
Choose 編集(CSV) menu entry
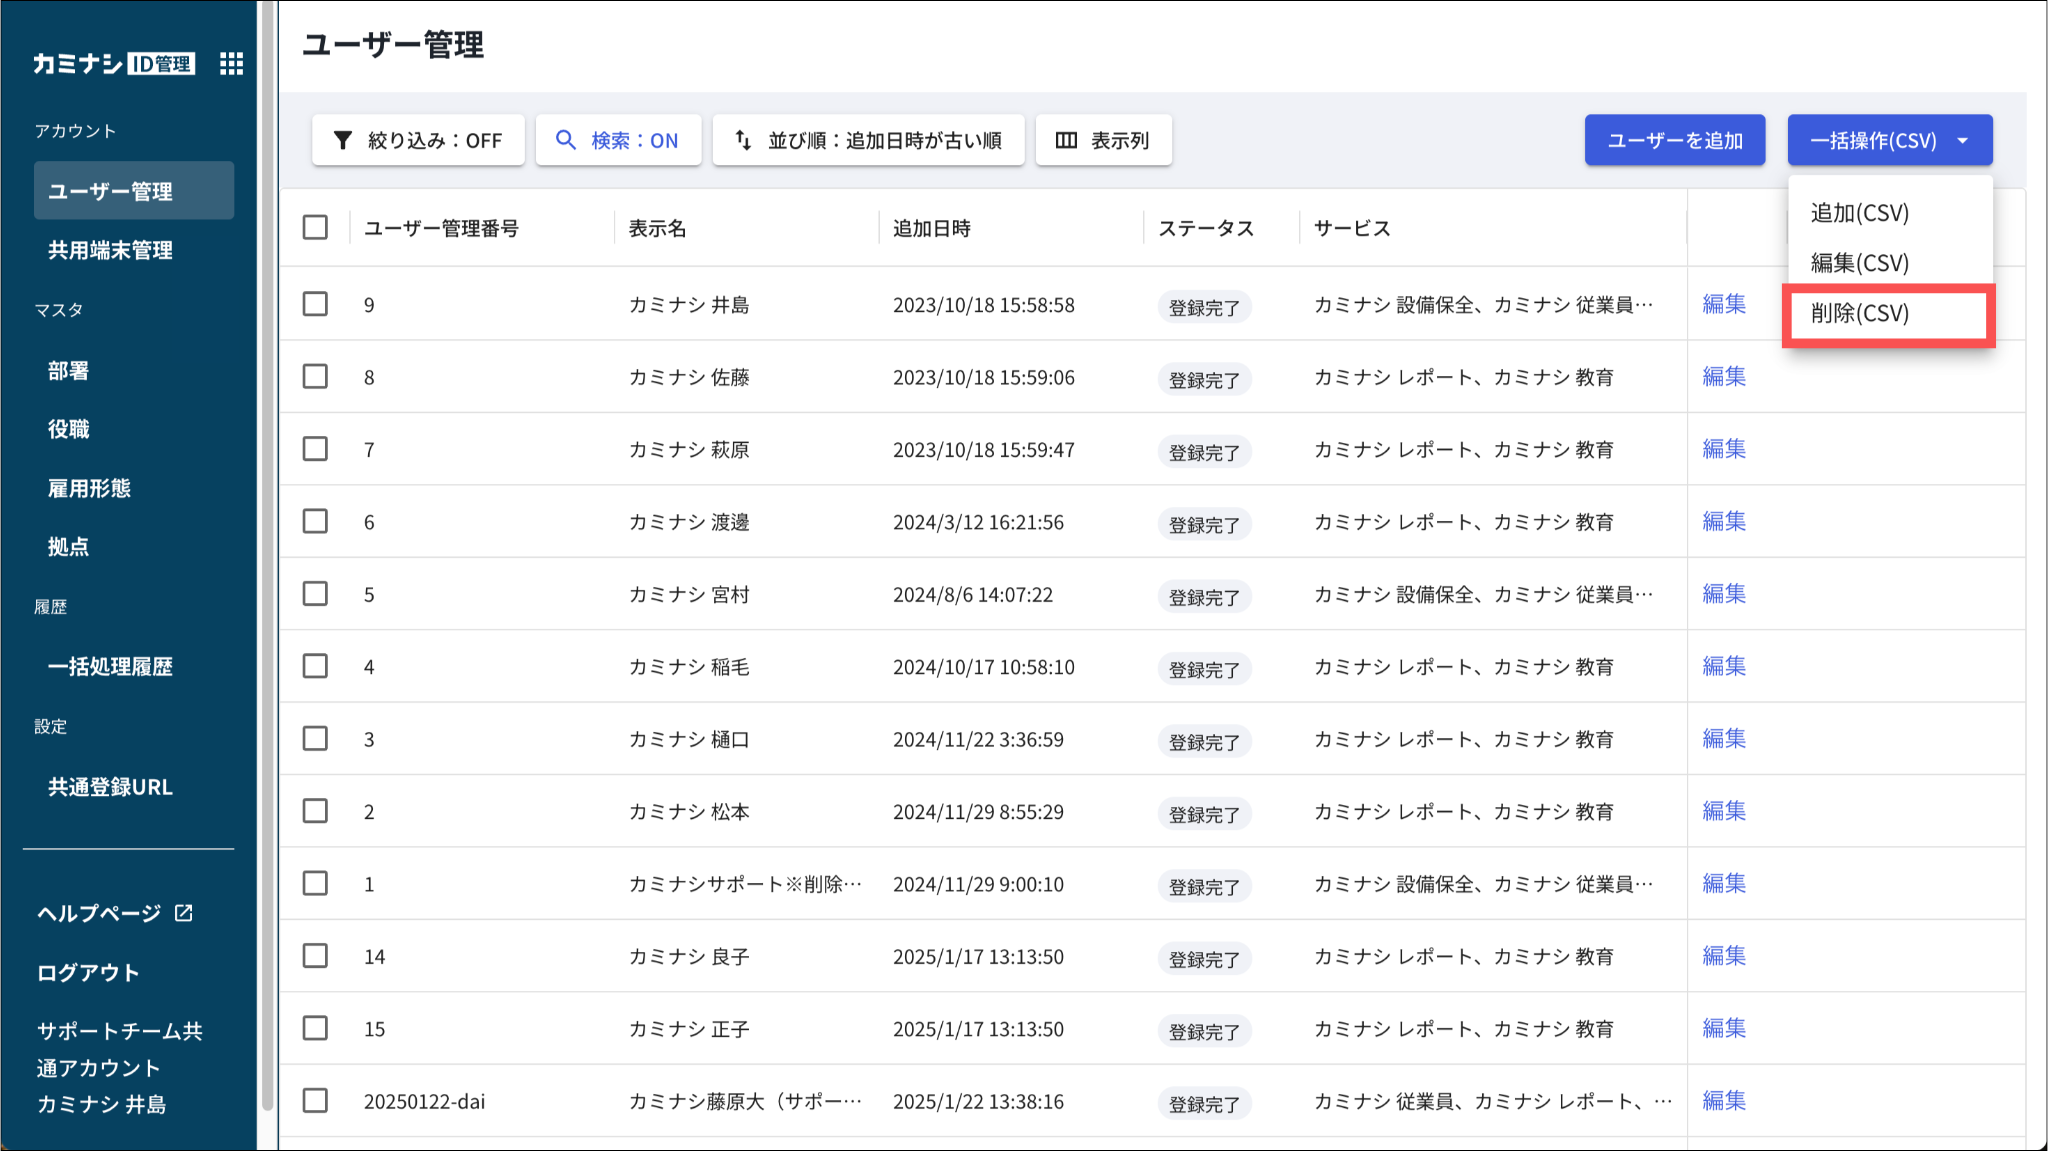tap(1860, 263)
